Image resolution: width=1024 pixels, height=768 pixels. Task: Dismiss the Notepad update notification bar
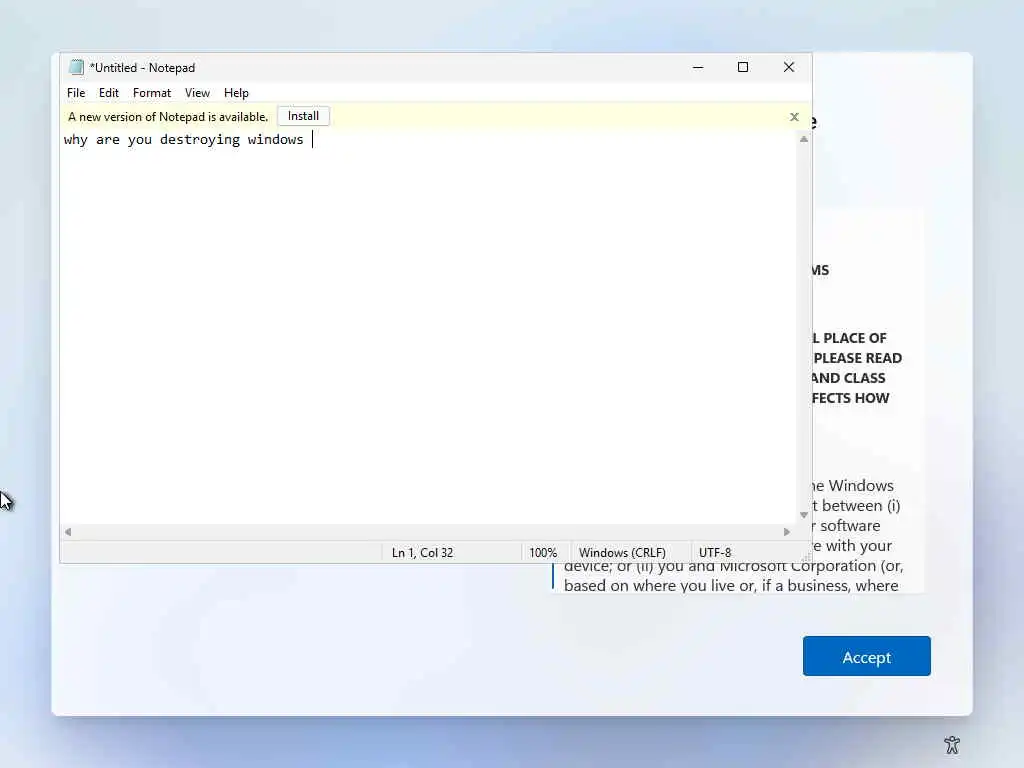[x=794, y=117]
